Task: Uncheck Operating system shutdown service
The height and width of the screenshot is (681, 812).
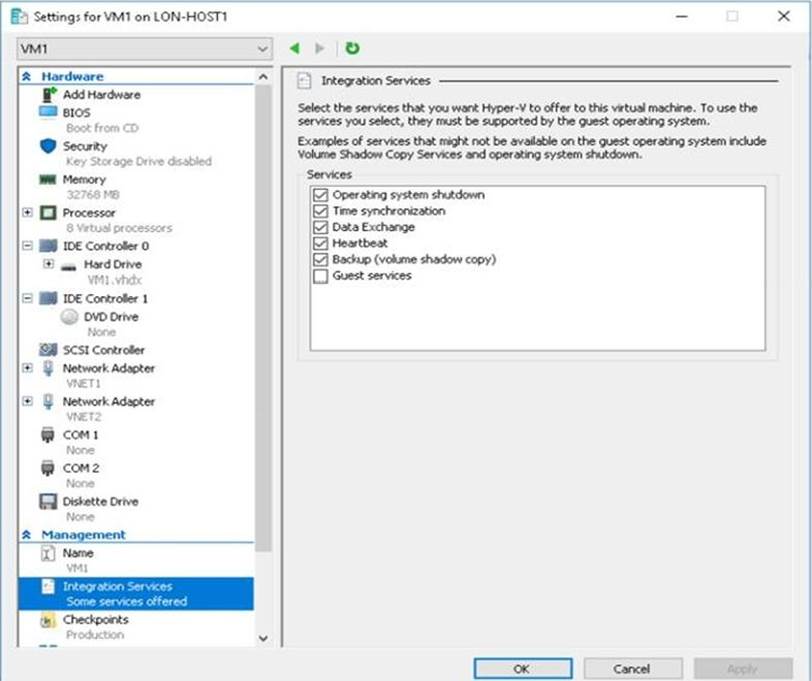Action: tap(320, 195)
